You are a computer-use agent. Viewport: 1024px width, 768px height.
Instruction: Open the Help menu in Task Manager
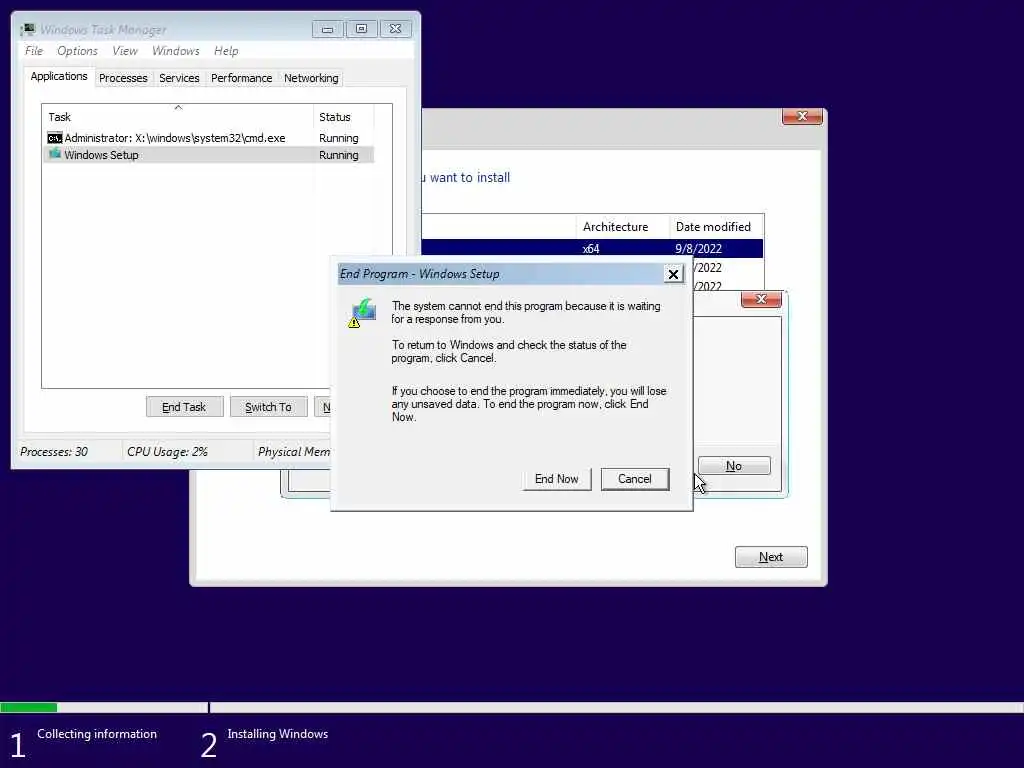[x=226, y=51]
